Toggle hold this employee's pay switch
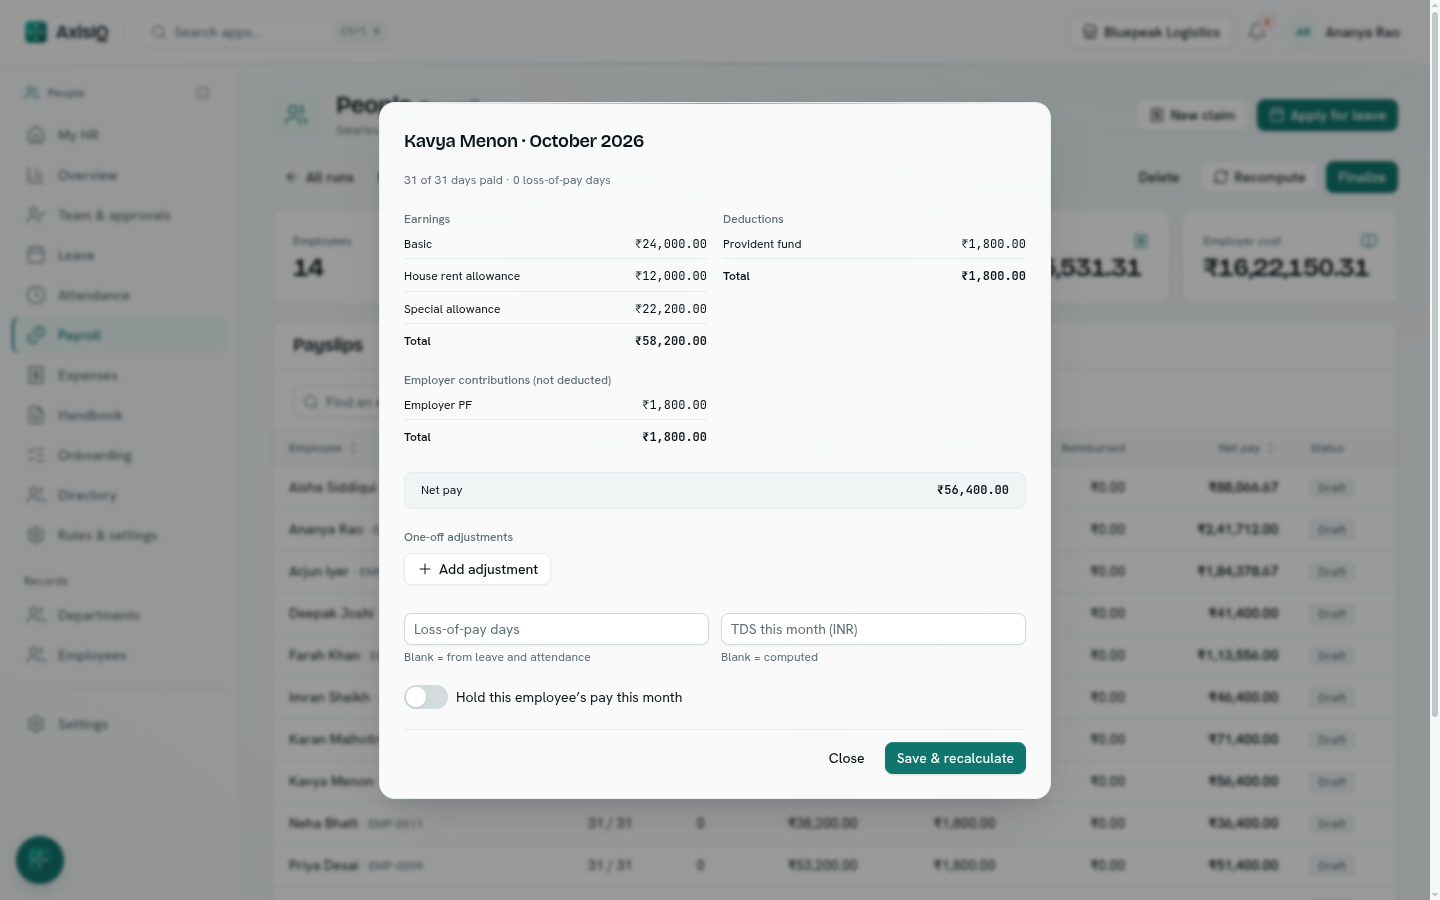The width and height of the screenshot is (1440, 900). click(x=426, y=697)
